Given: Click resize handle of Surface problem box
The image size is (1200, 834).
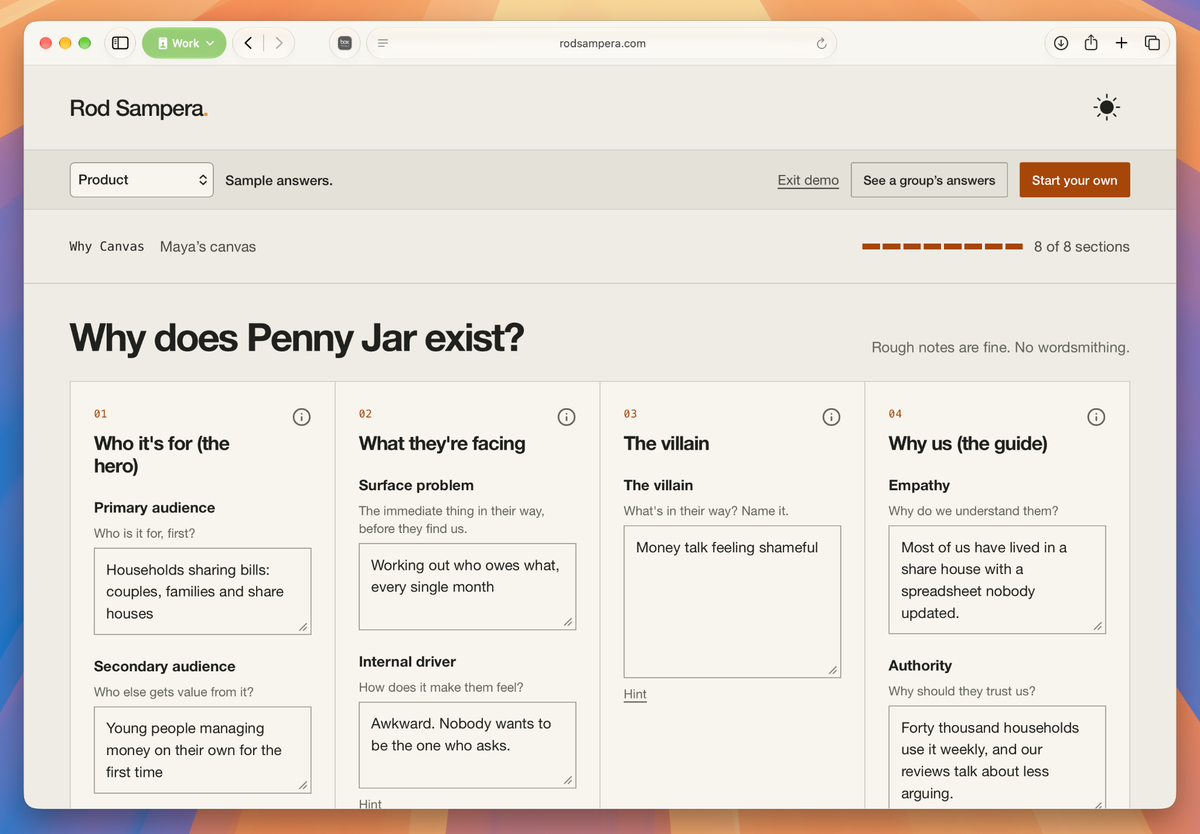Looking at the screenshot, I should (568, 622).
